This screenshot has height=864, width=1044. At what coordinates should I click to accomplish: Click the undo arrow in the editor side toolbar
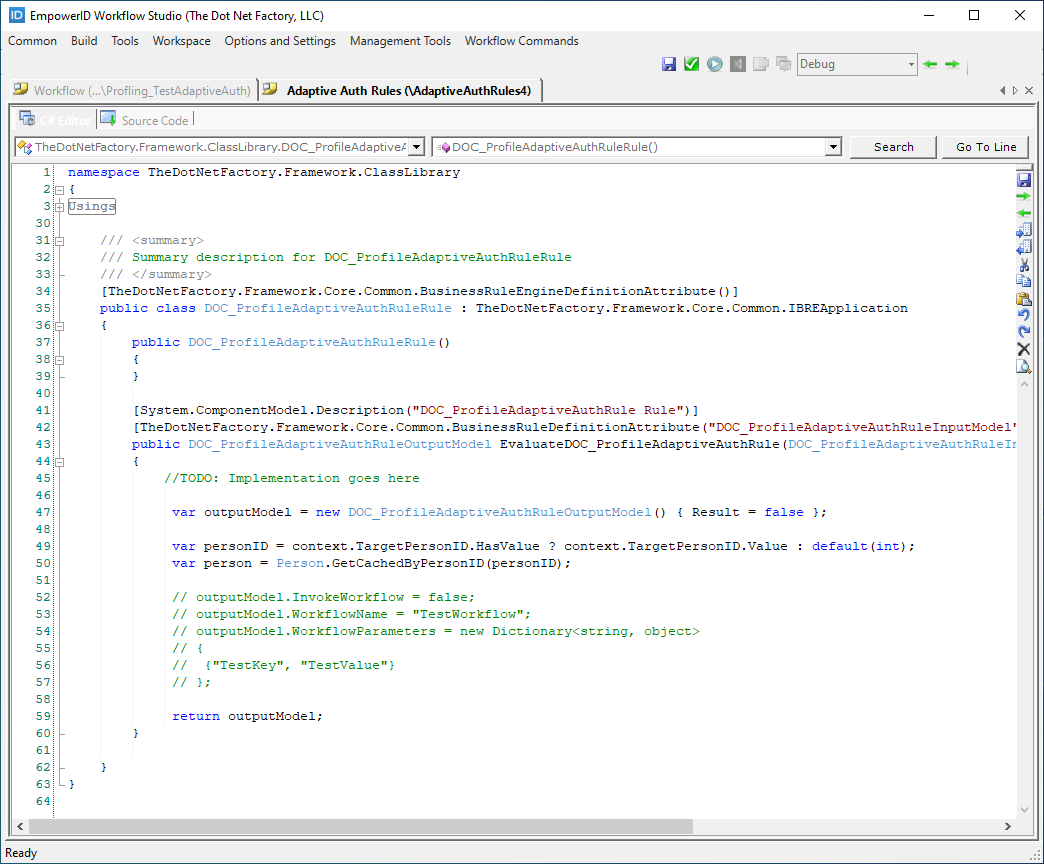coord(1023,316)
